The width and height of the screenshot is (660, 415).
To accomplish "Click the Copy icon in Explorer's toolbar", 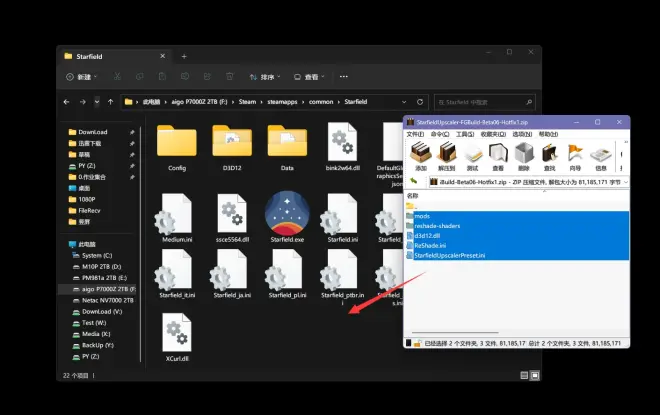I will [x=139, y=77].
